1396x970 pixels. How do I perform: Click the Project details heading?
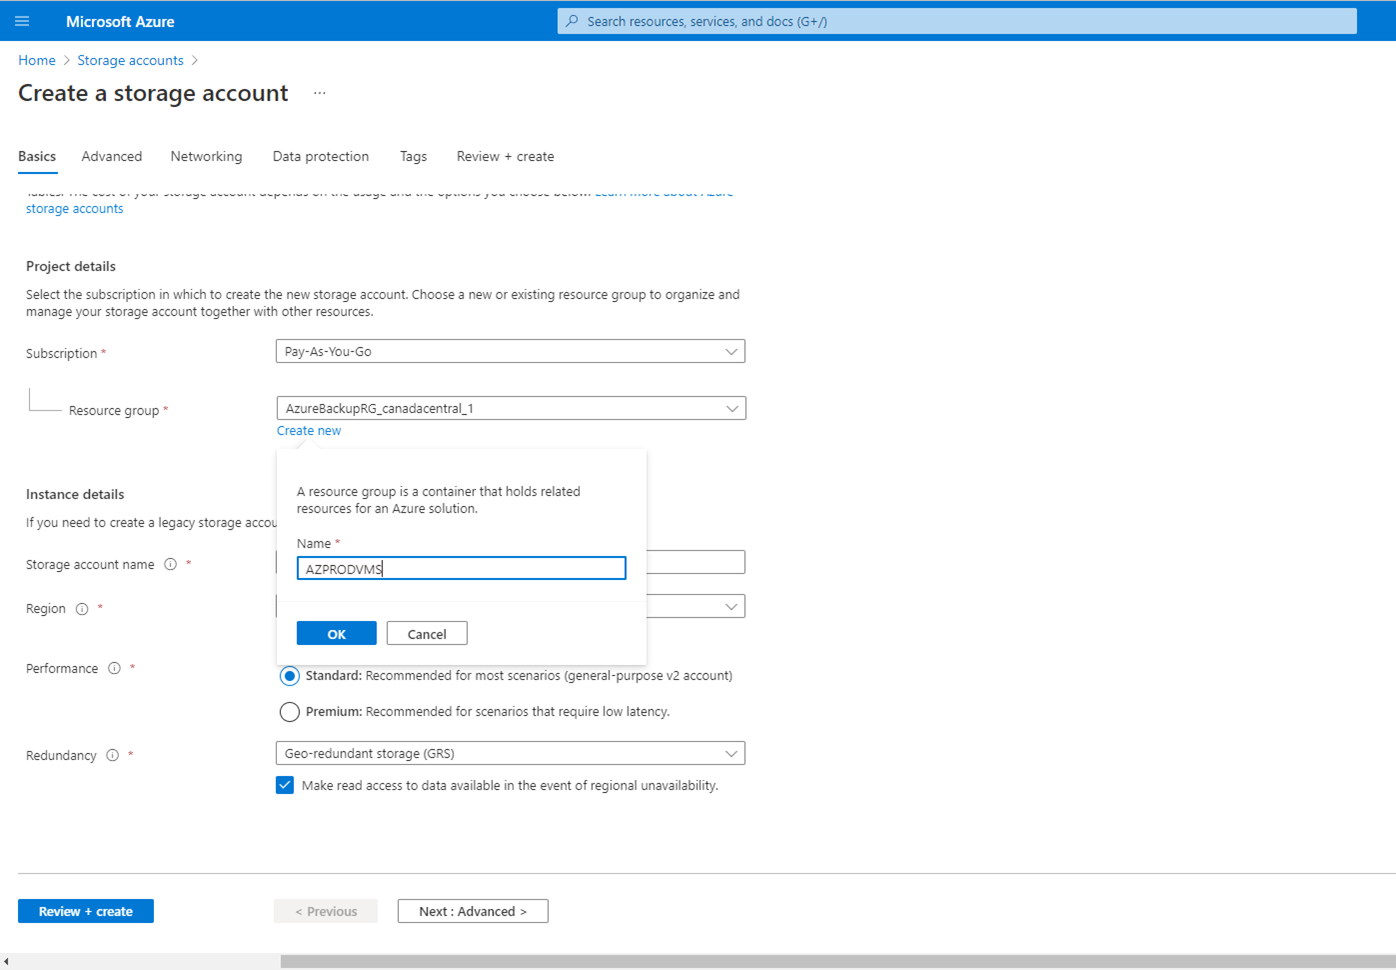click(71, 266)
